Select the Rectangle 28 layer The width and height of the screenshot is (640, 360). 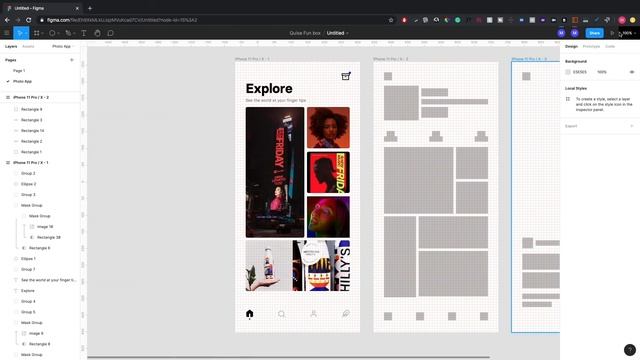tap(49, 237)
